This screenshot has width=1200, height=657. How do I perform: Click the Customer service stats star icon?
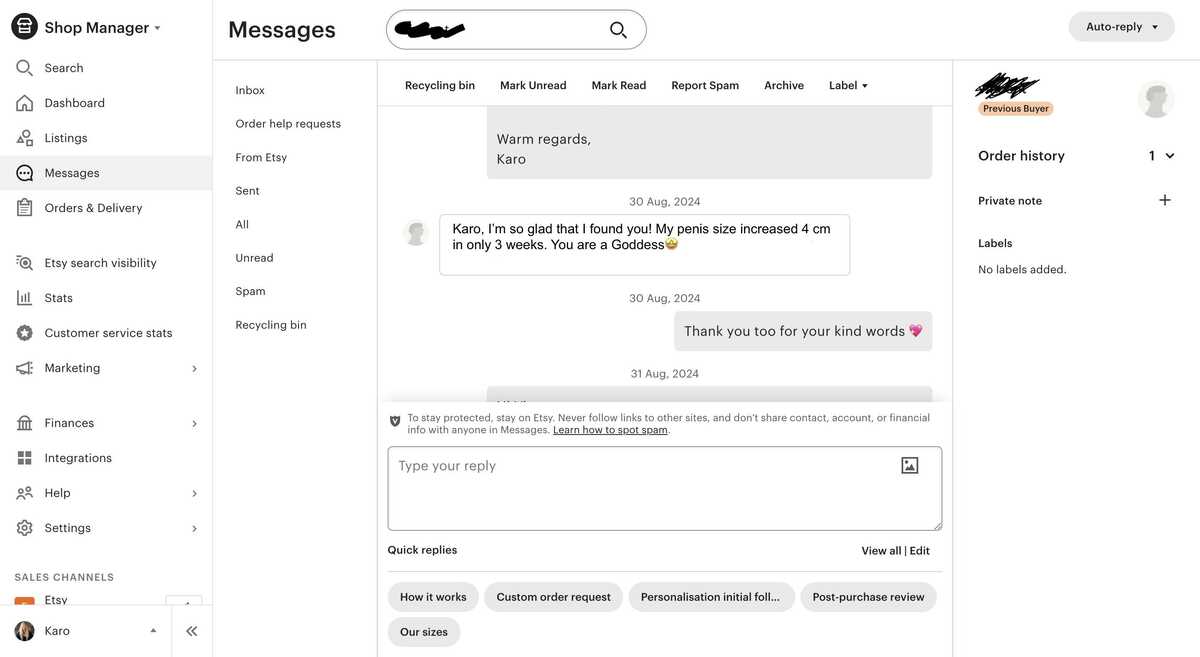click(25, 333)
